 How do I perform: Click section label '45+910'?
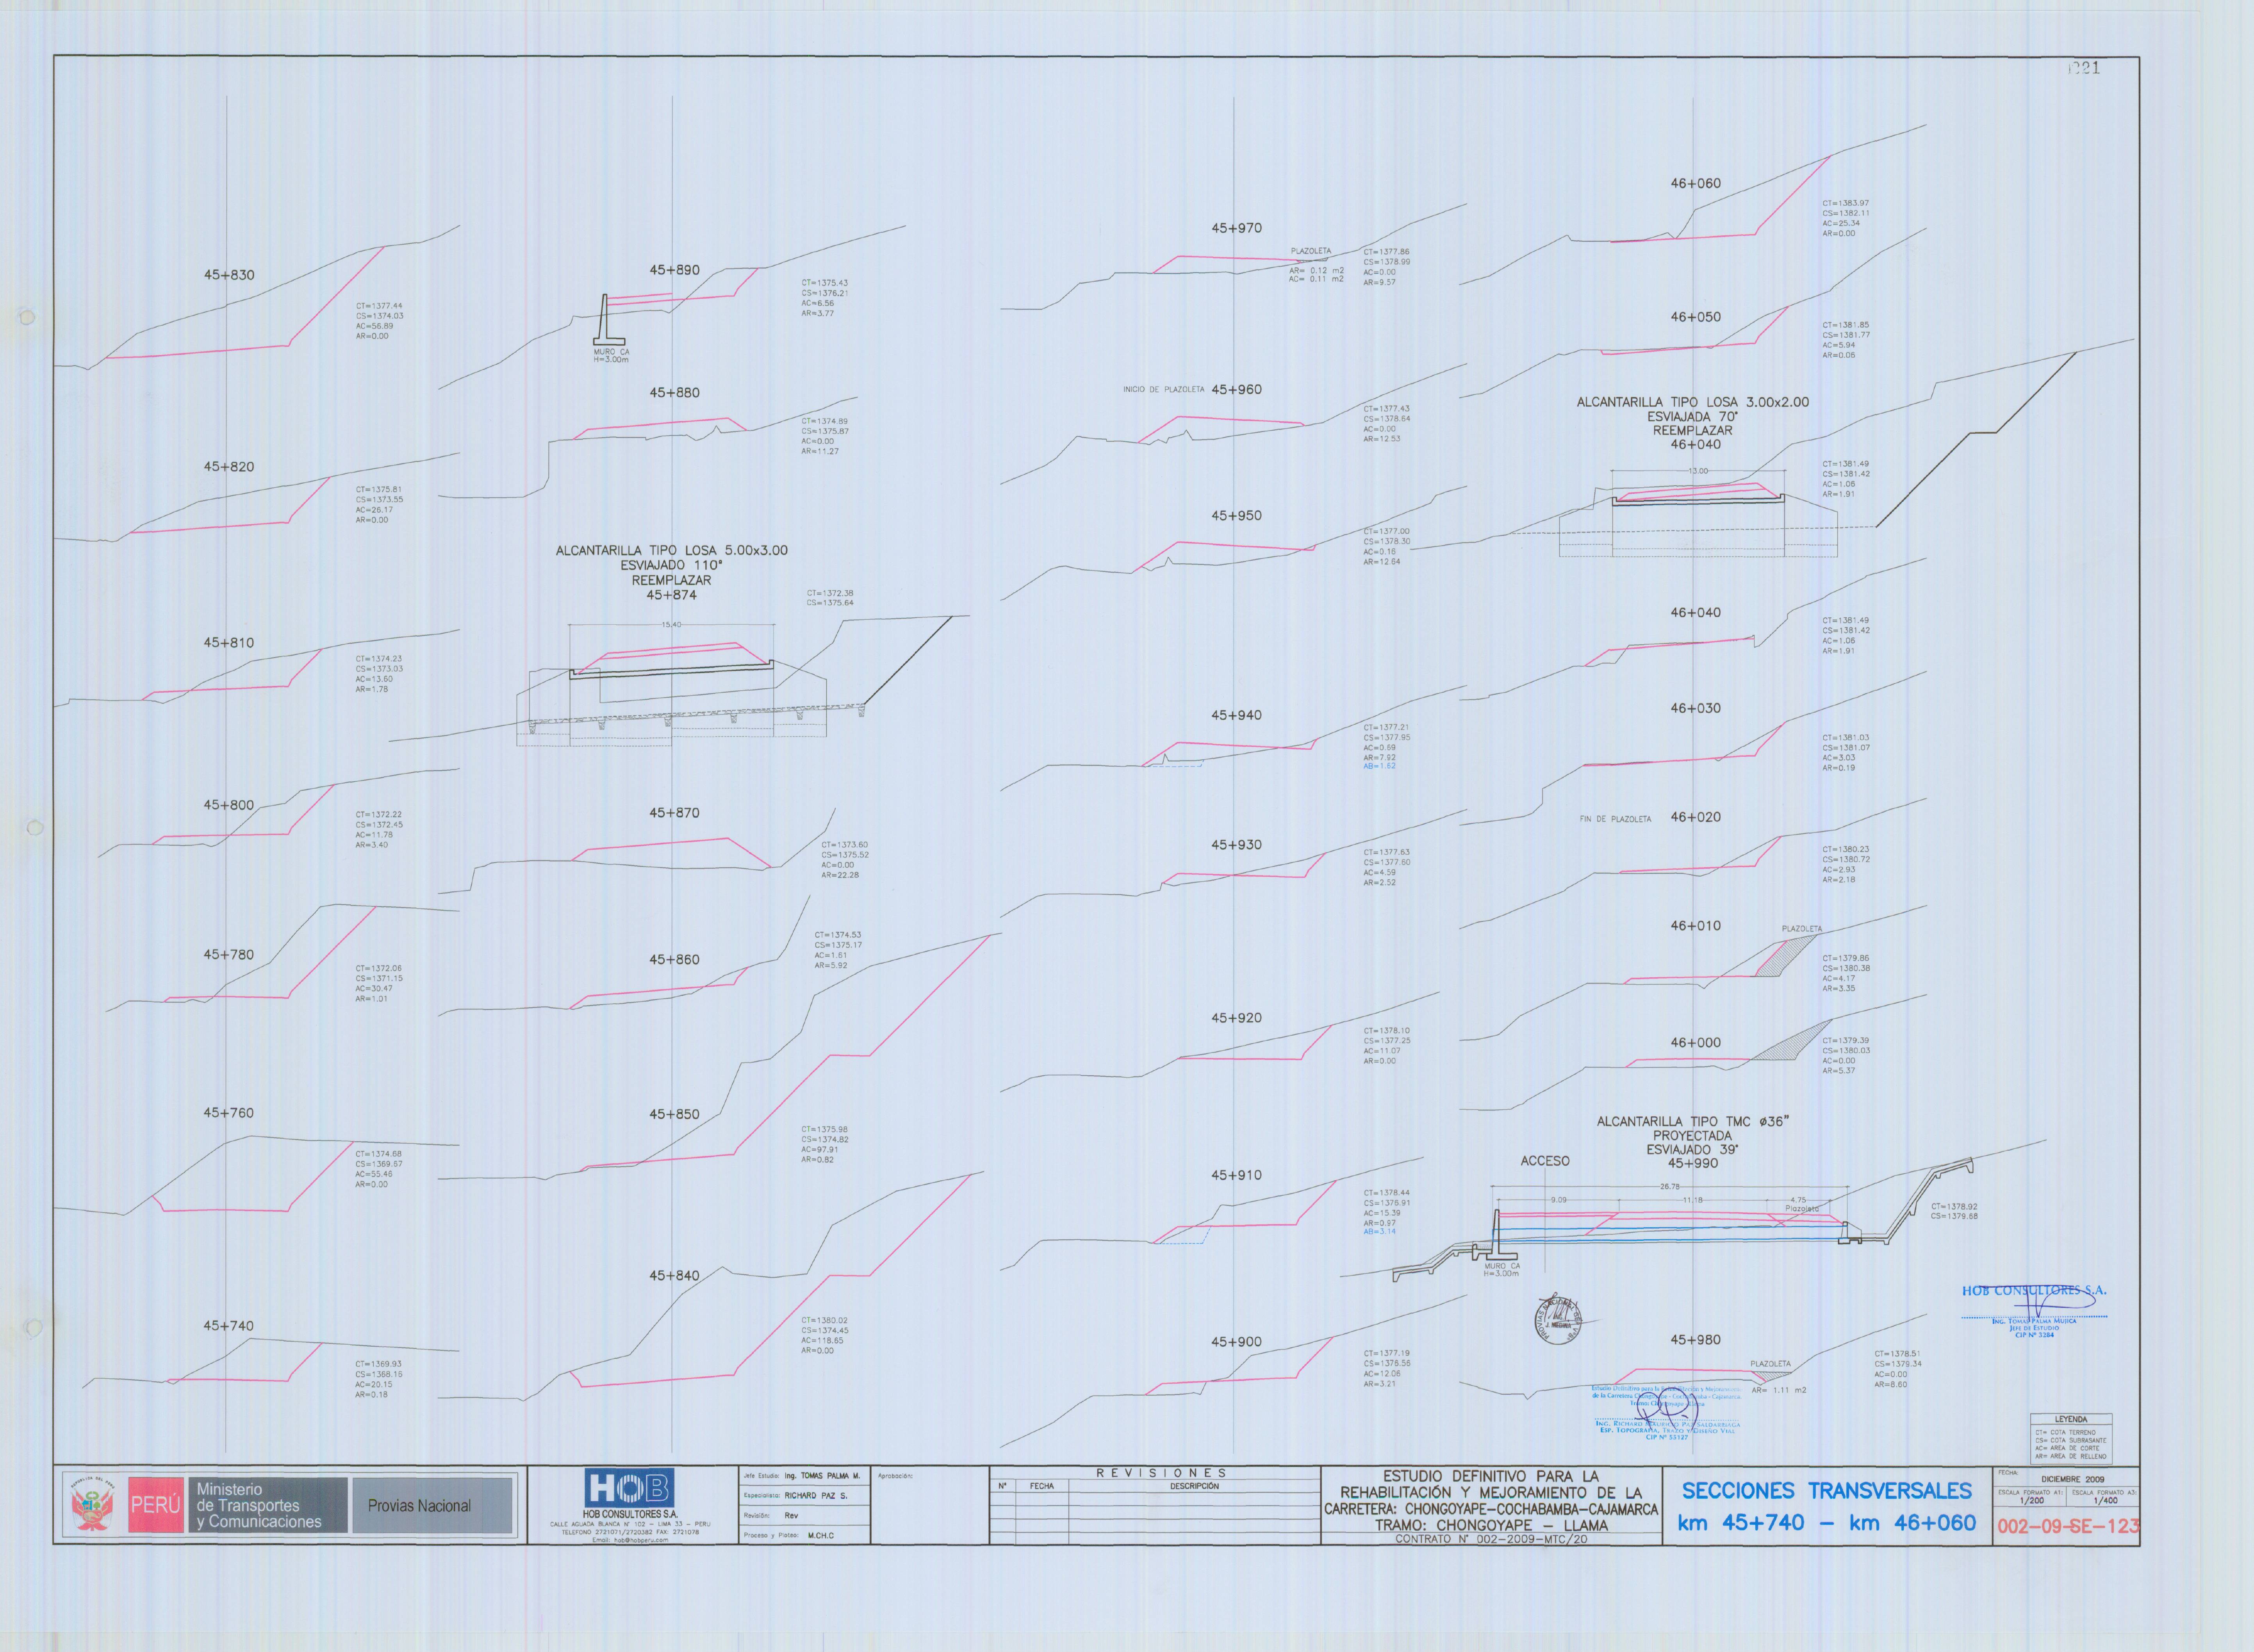click(1237, 1175)
